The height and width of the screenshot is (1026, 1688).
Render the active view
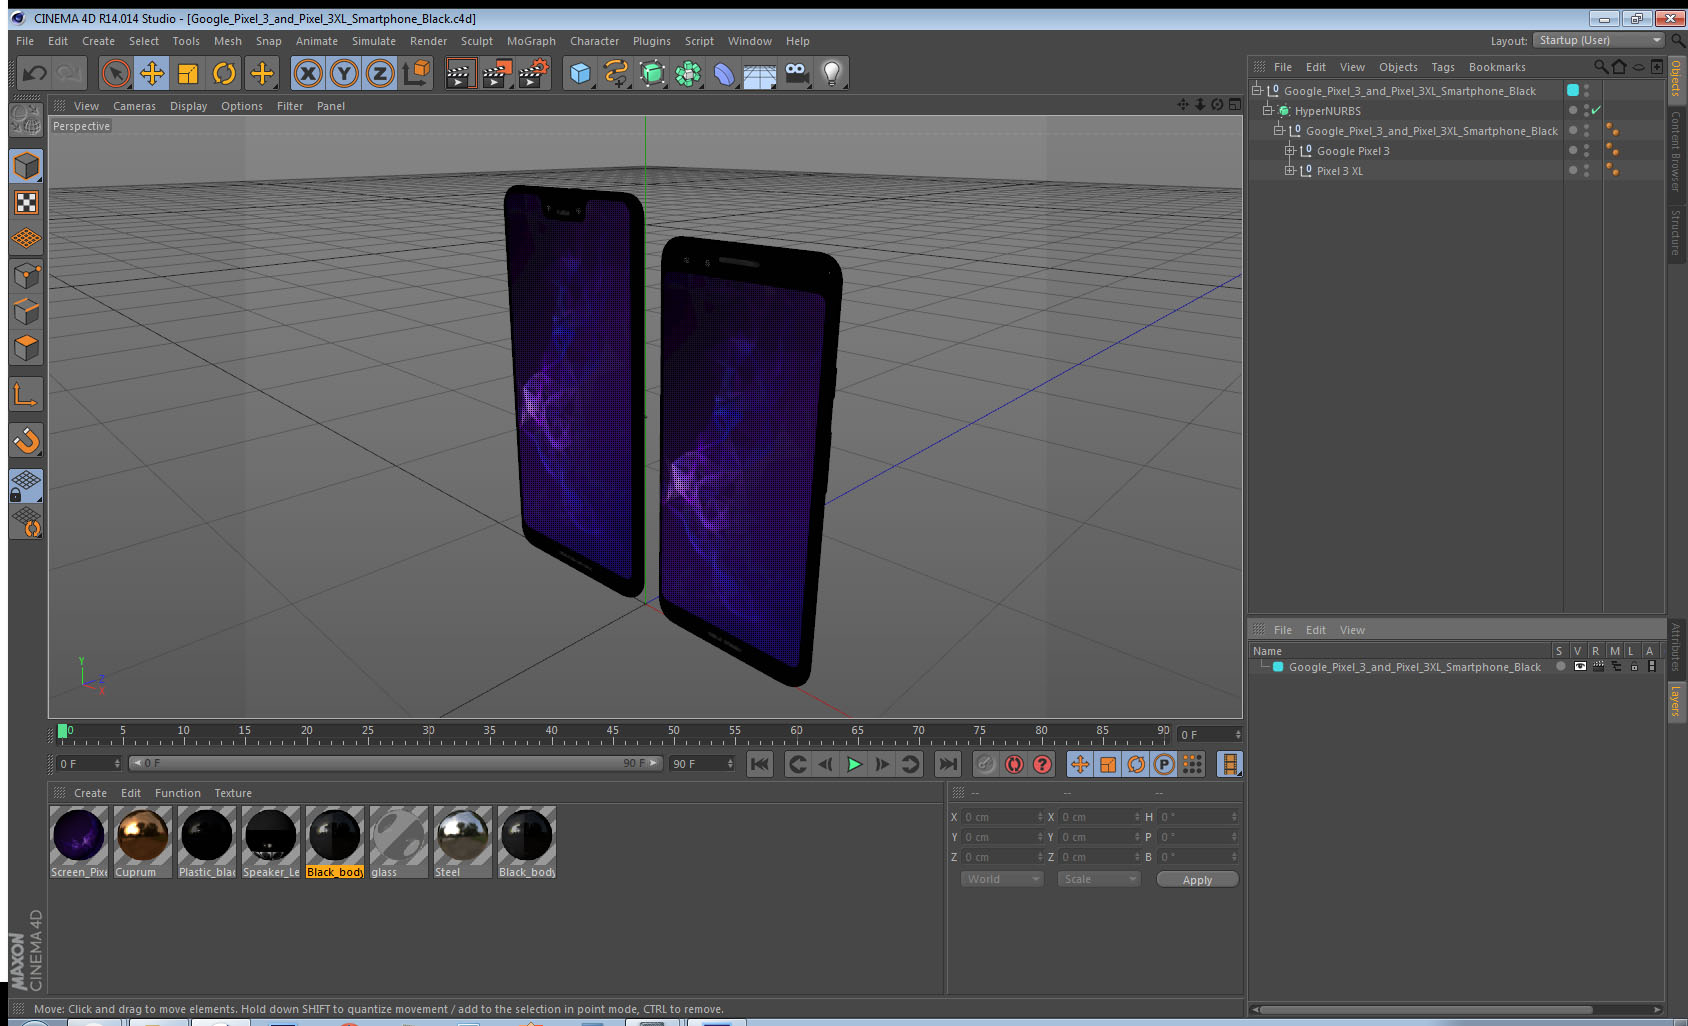459,73
